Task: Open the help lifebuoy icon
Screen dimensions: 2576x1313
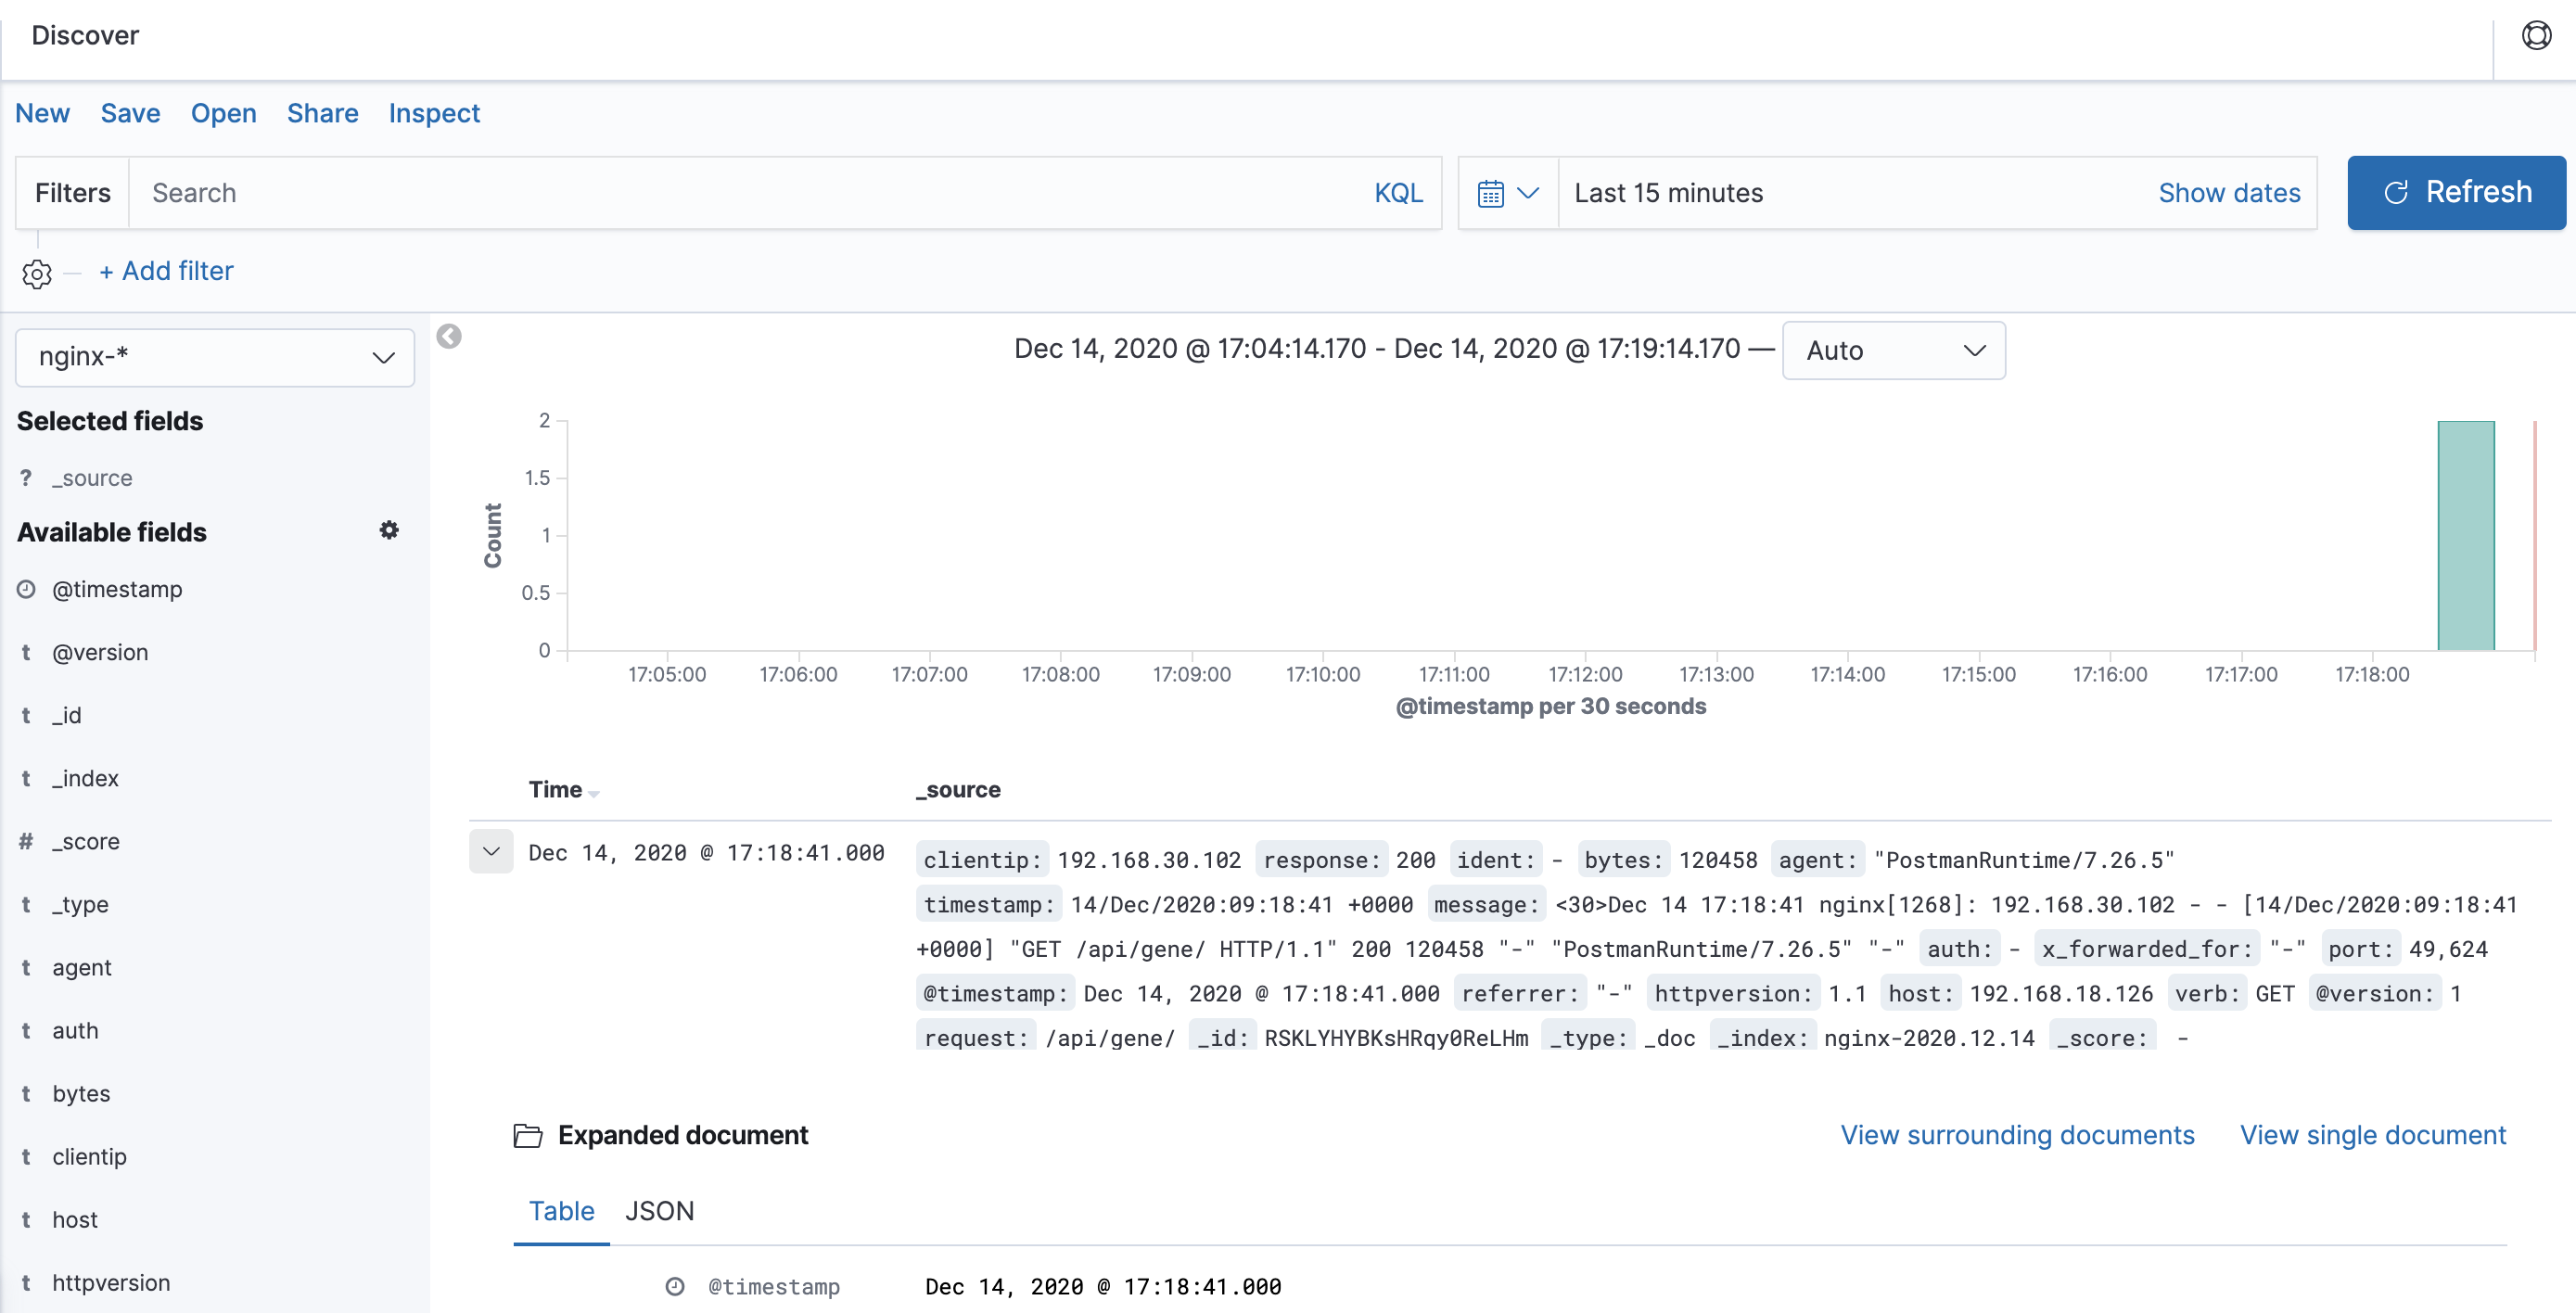Action: pos(2536,36)
